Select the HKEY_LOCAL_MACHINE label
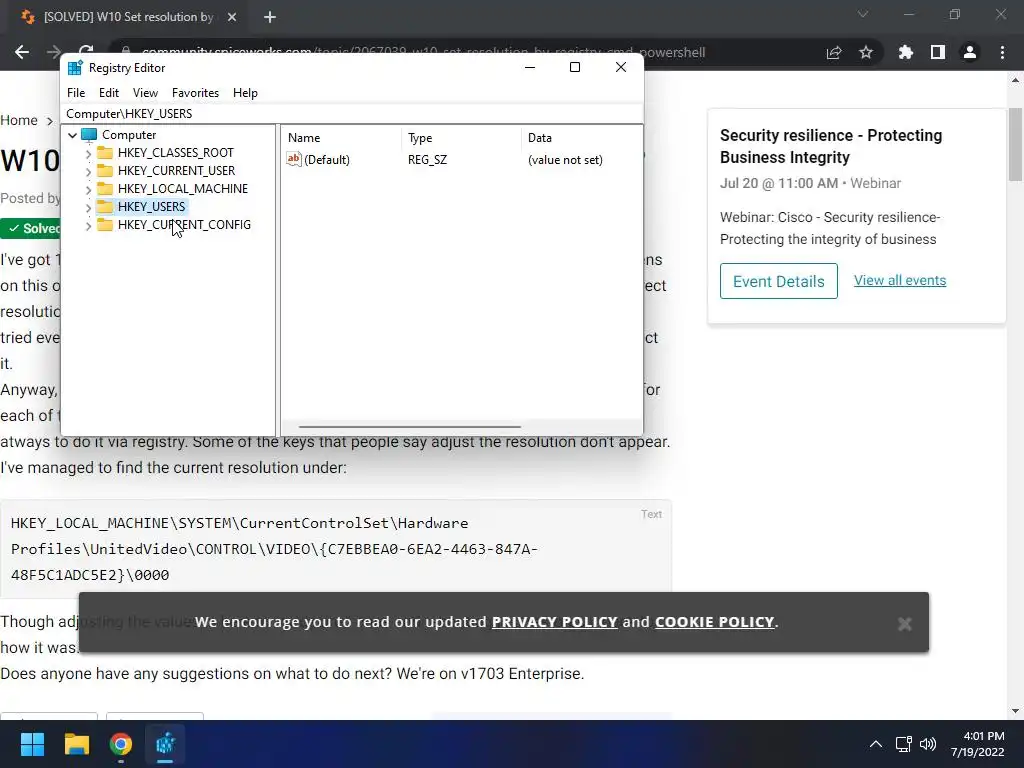Screen dimensions: 1024x768 pyautogui.click(x=183, y=189)
